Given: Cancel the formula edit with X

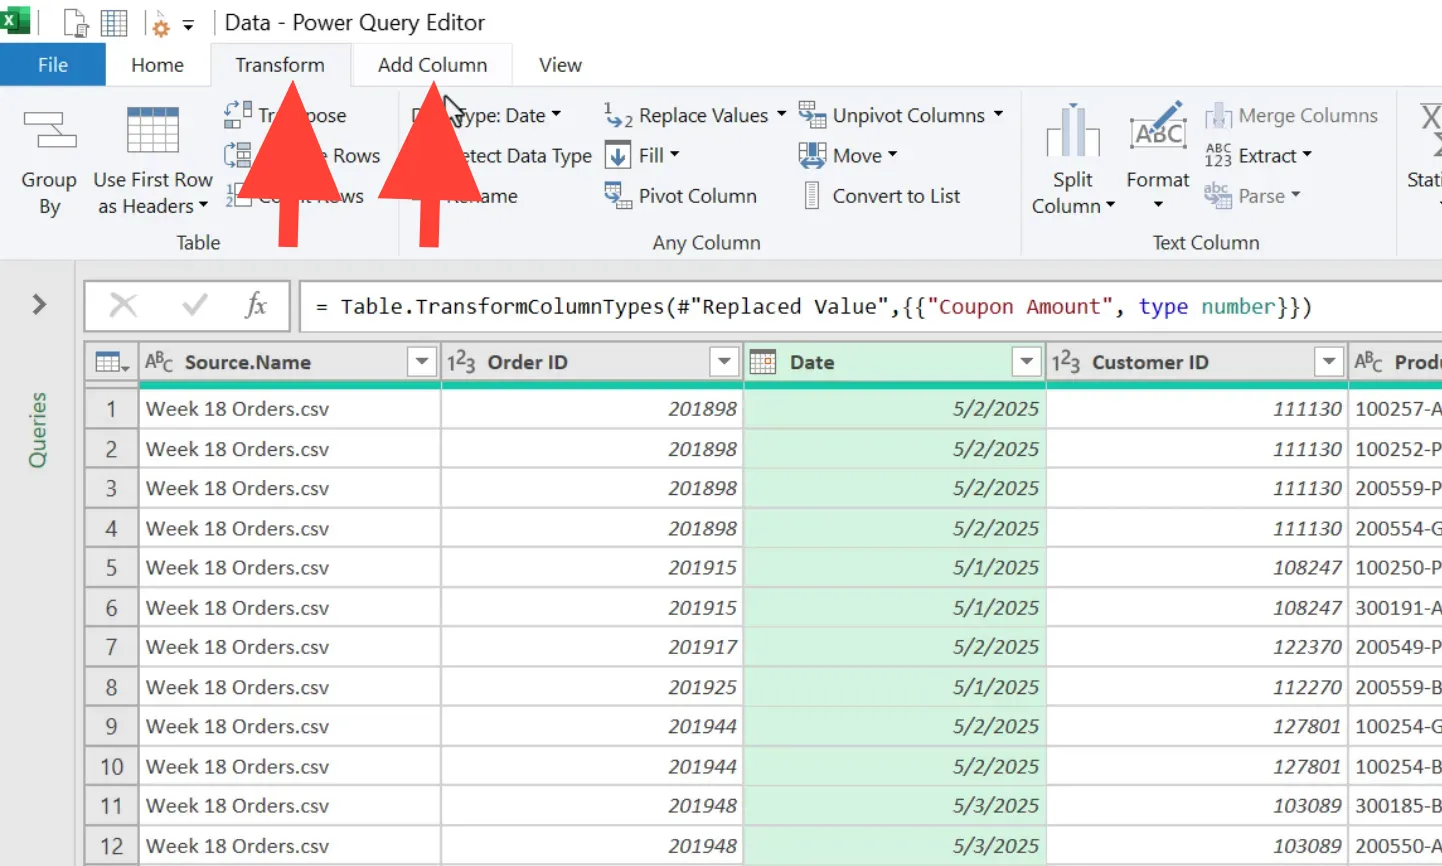Looking at the screenshot, I should (x=123, y=305).
